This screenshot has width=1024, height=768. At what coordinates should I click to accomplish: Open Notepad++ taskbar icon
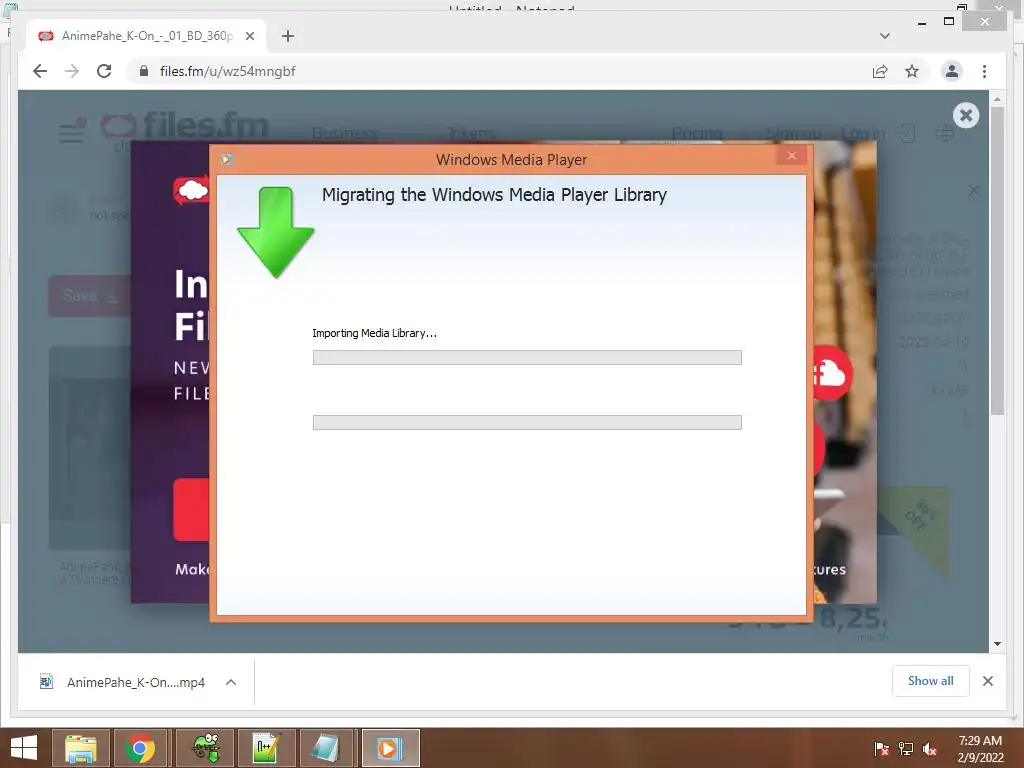coord(267,748)
